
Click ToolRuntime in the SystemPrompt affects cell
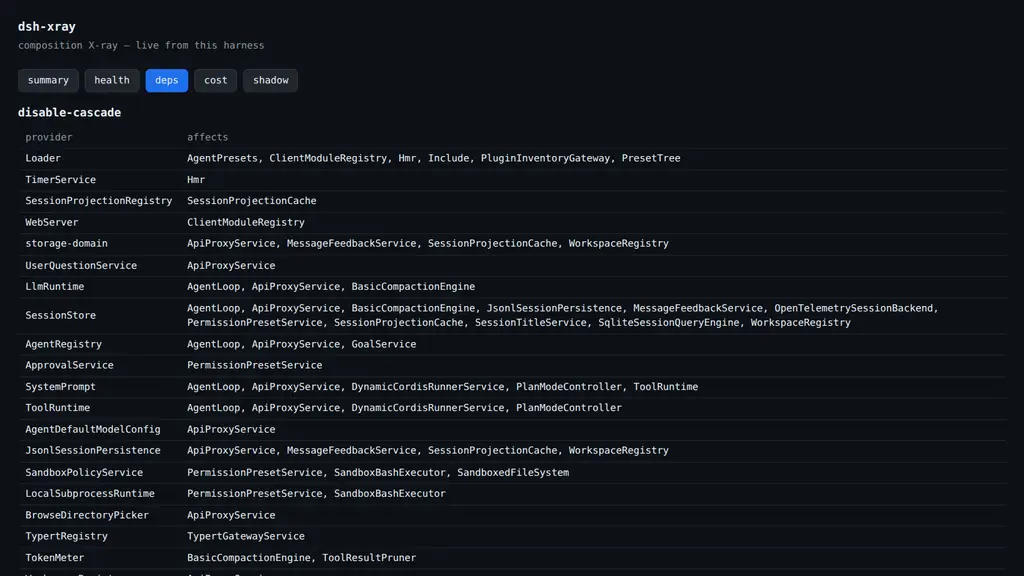point(665,387)
